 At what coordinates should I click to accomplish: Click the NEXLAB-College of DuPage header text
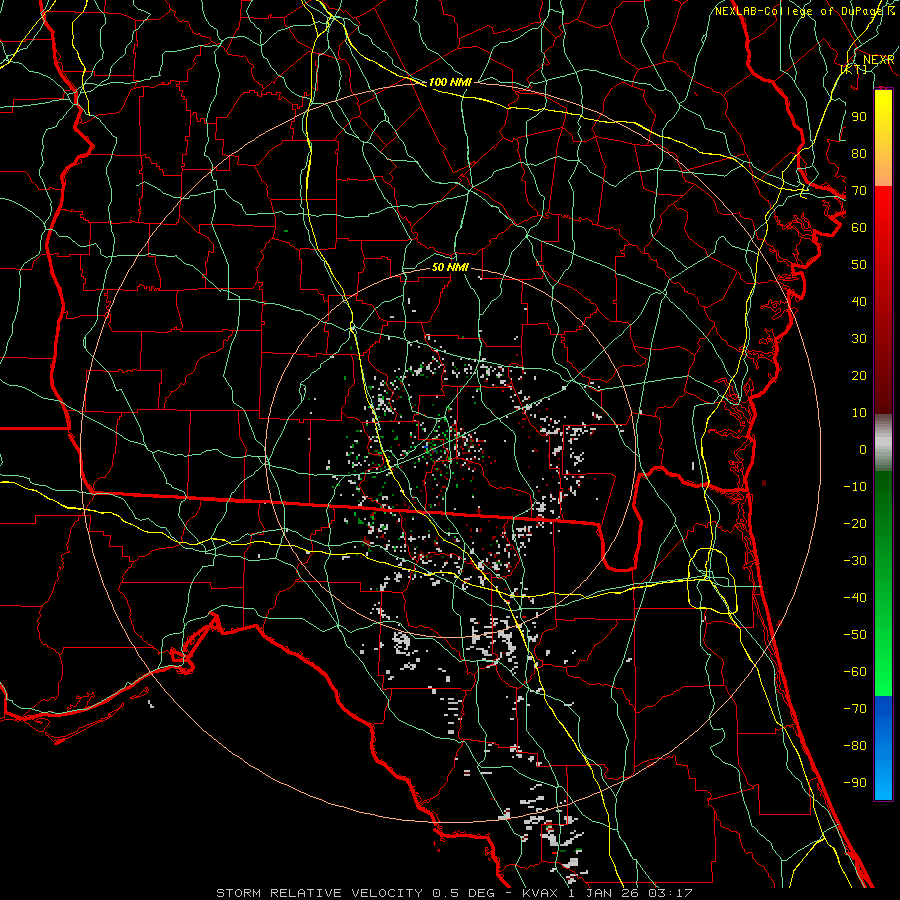(800, 11)
